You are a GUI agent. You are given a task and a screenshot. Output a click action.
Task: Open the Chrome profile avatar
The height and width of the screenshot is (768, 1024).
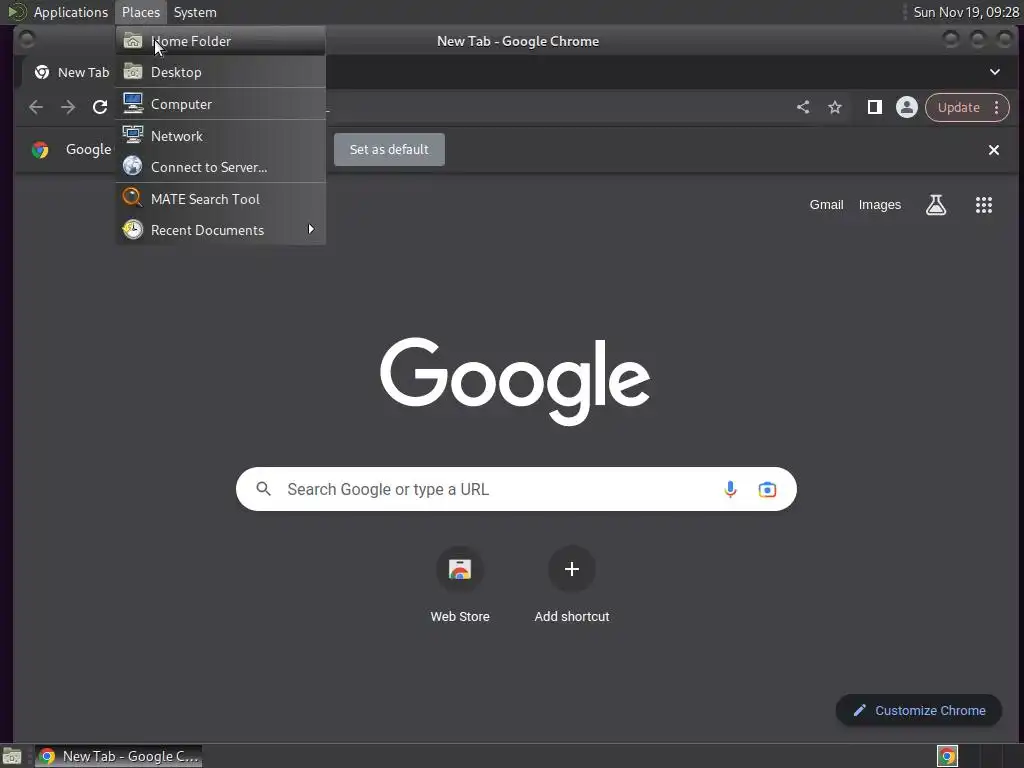click(906, 107)
